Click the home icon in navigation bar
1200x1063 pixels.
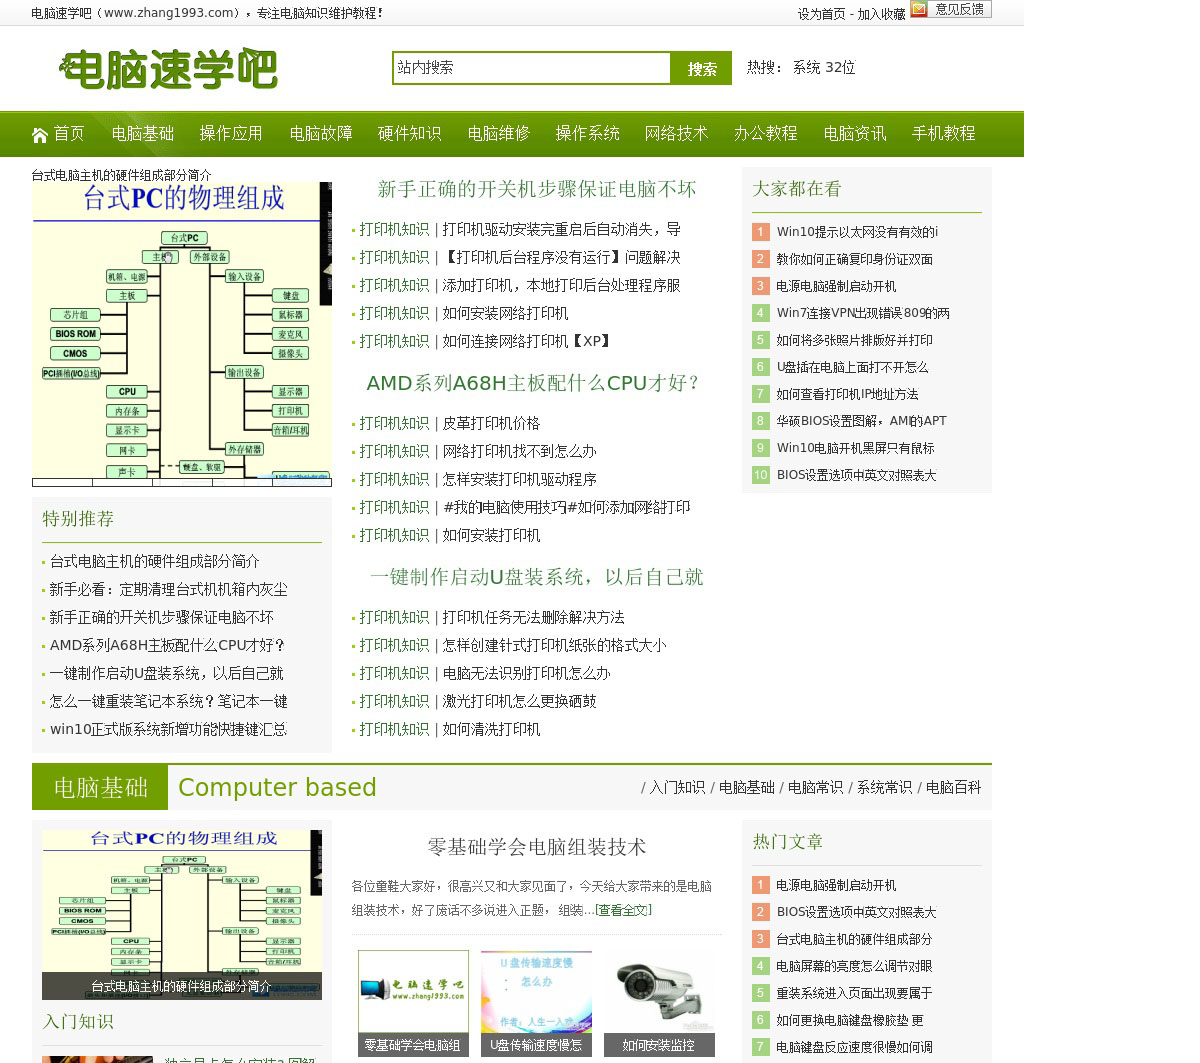pos(40,135)
